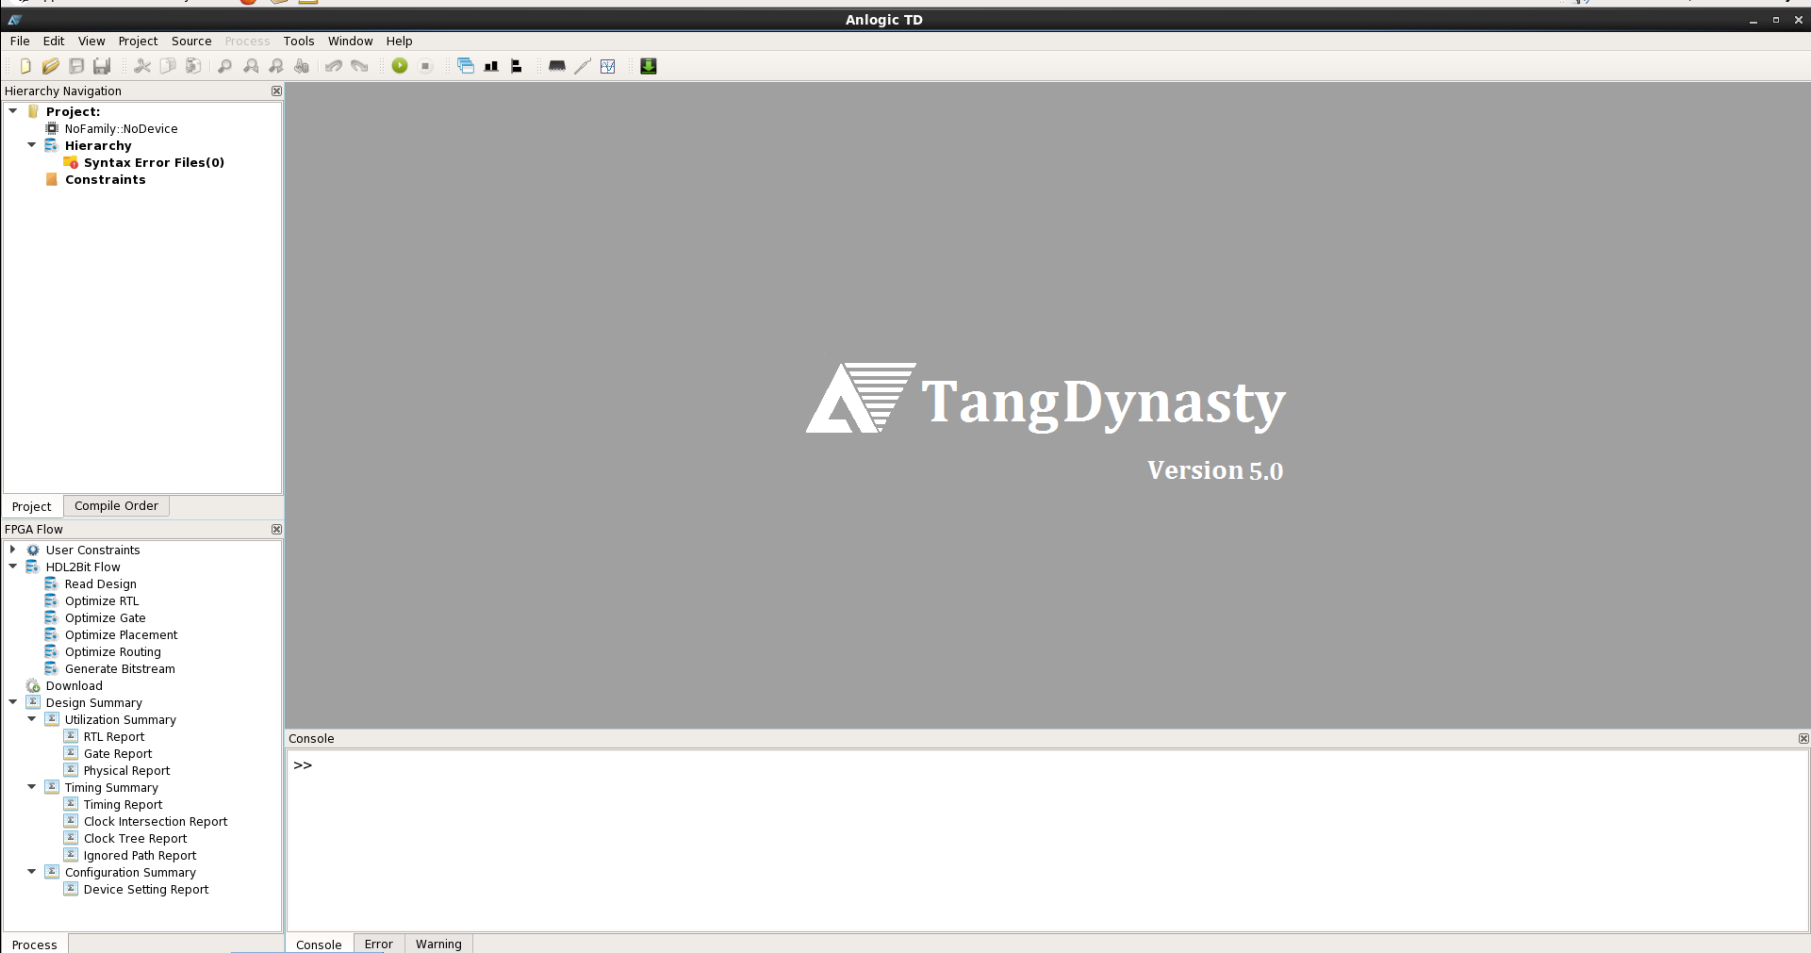The height and width of the screenshot is (953, 1811).
Task: Select the Constraints tree item
Action: pos(105,179)
